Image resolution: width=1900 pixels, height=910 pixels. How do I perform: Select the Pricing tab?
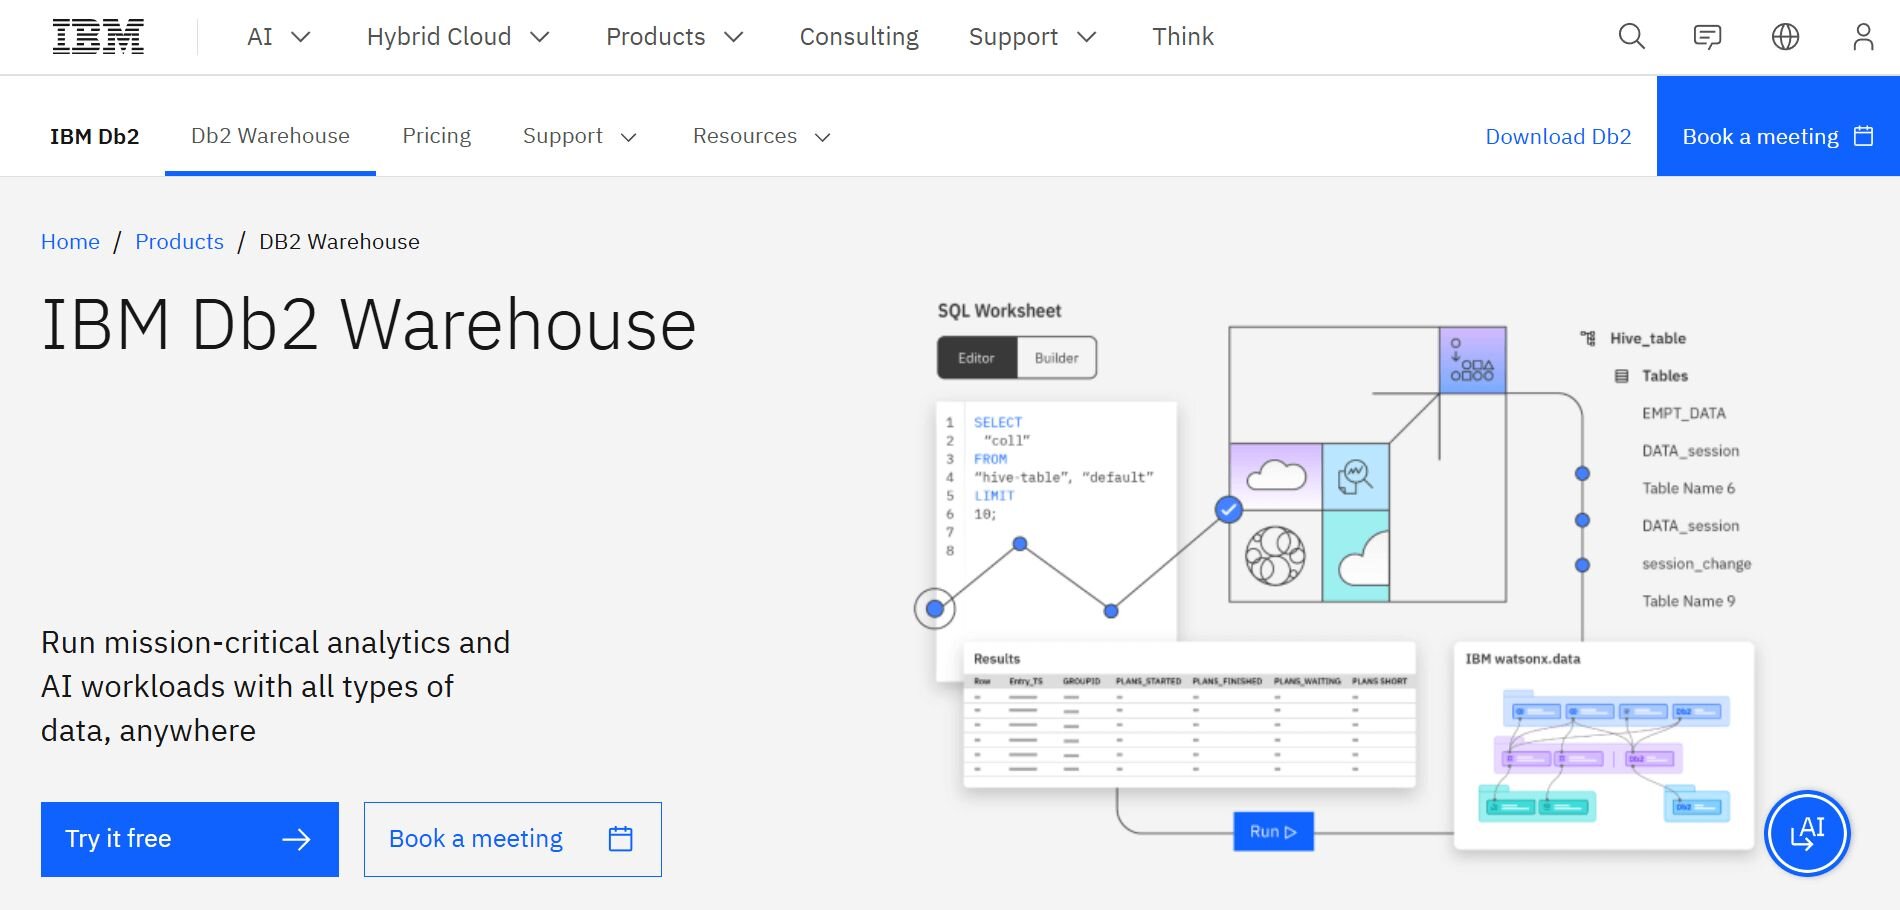(436, 136)
